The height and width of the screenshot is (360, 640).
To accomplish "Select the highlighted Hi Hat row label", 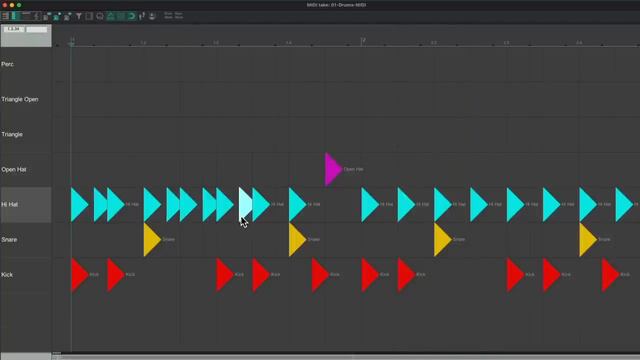I will (26, 205).
